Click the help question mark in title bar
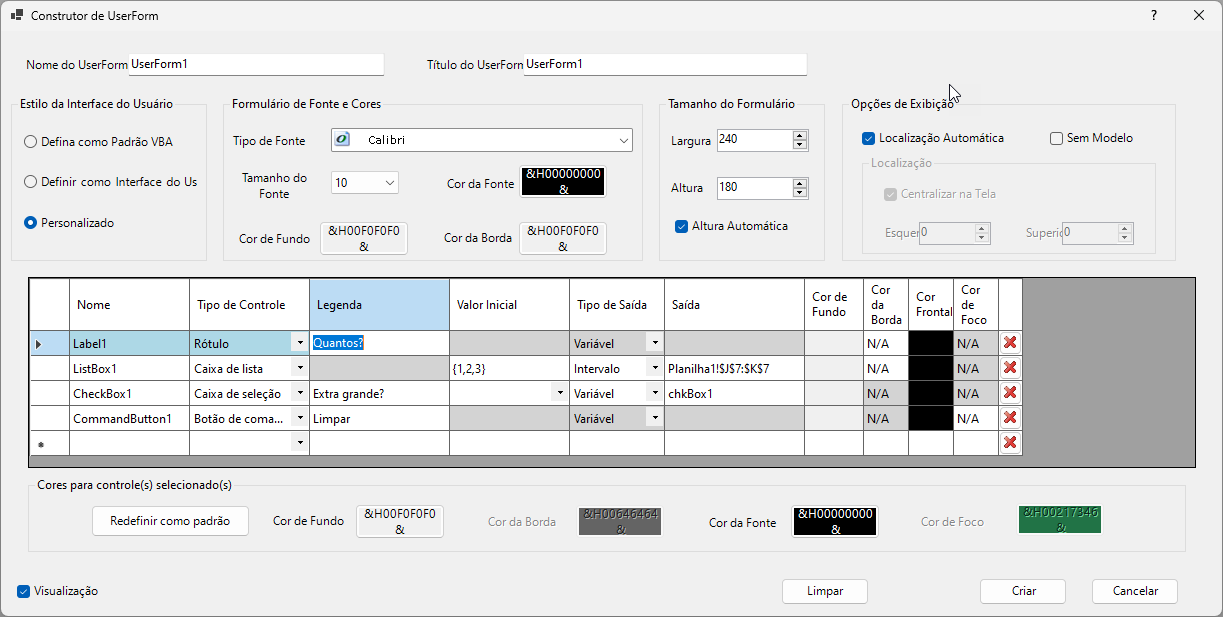 coord(1154,15)
